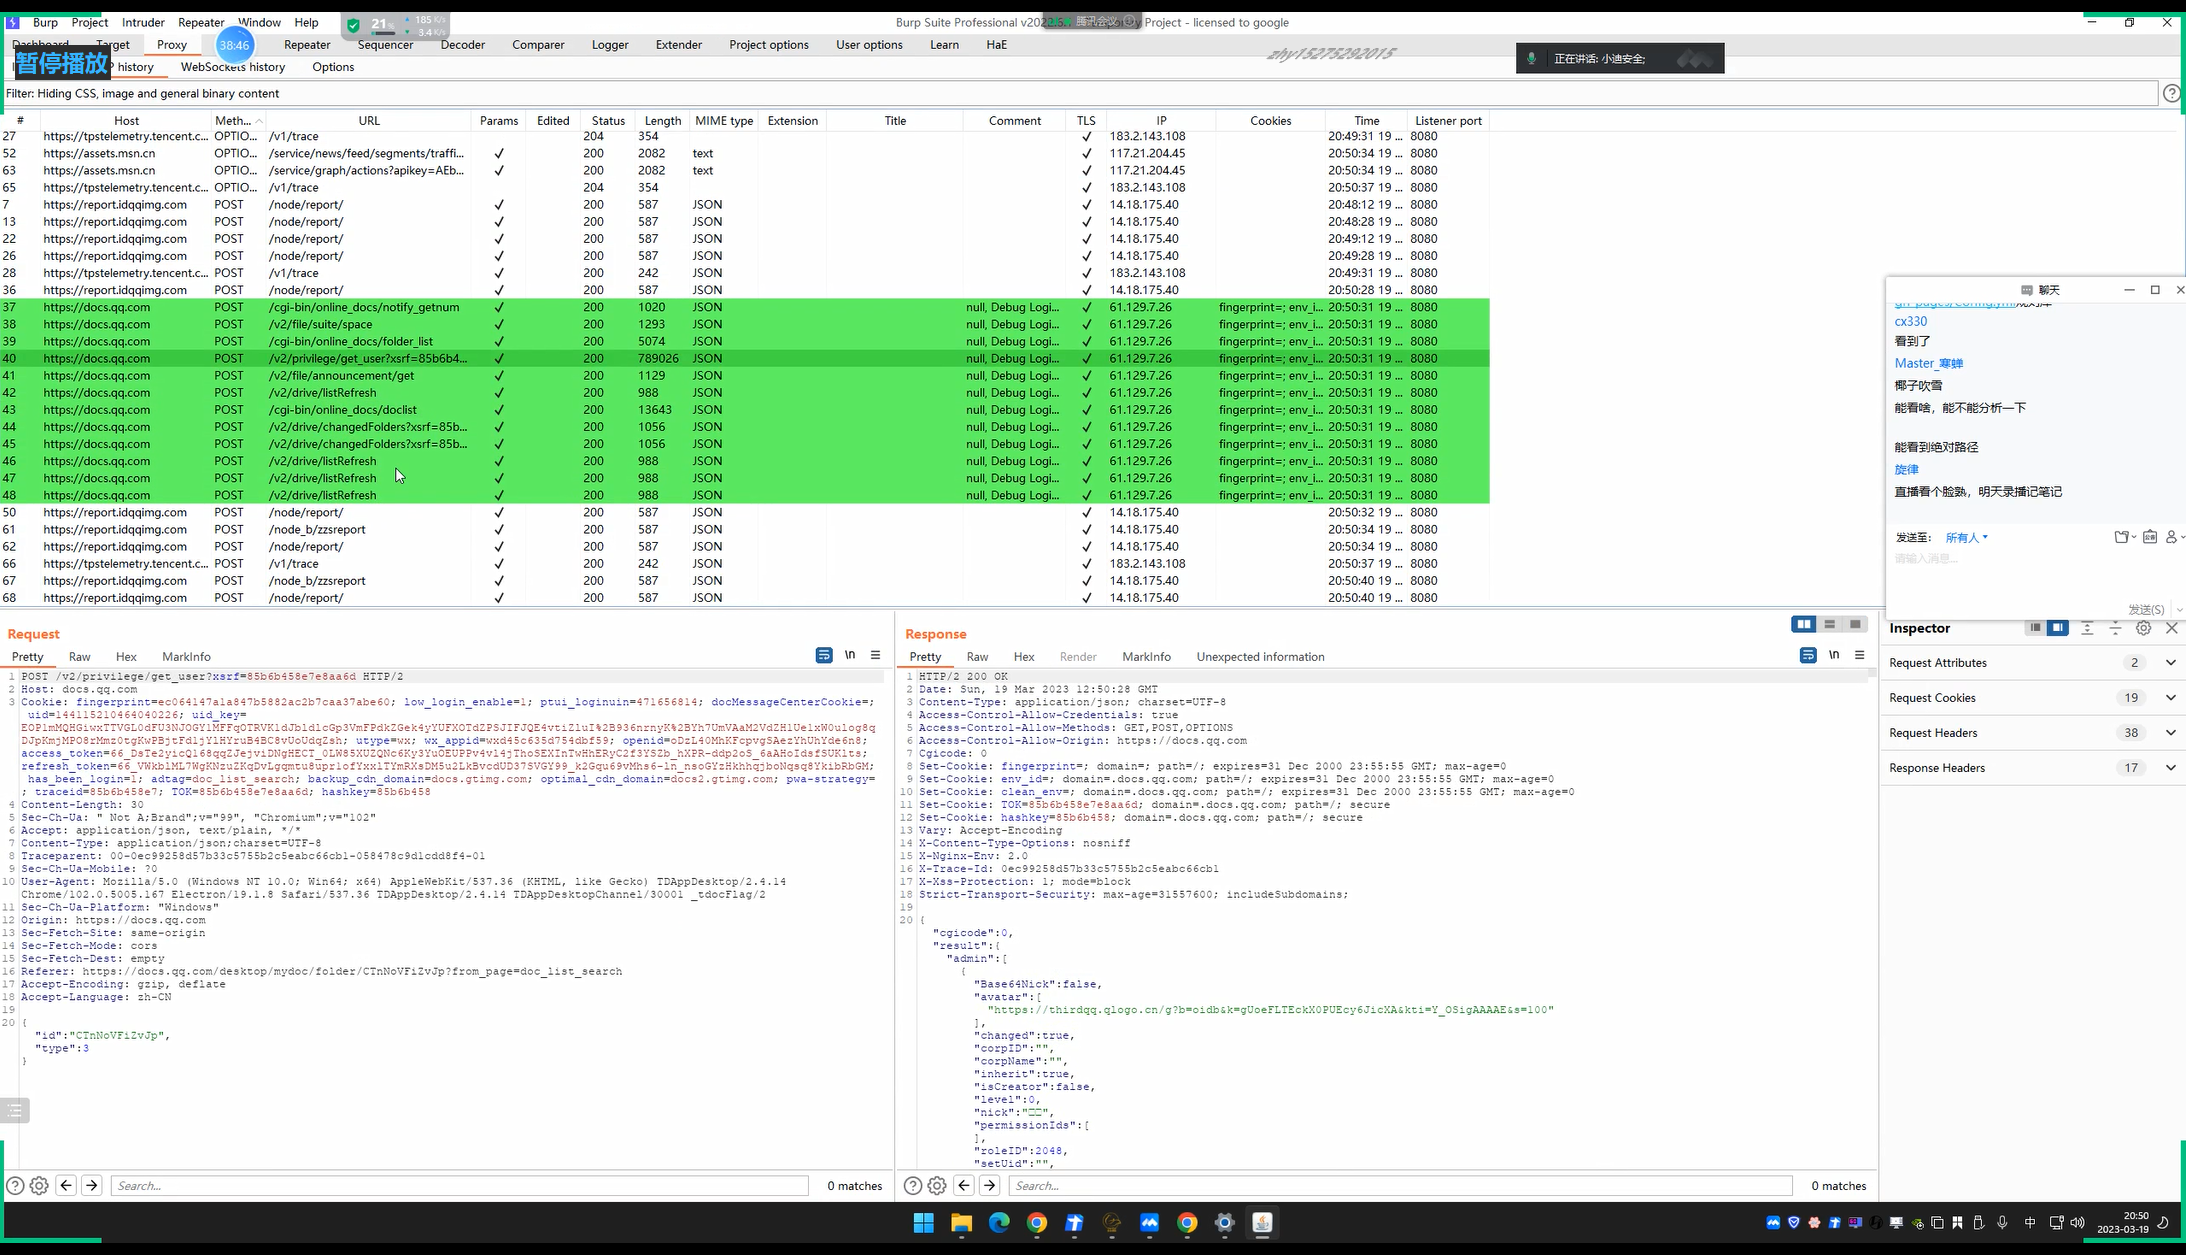This screenshot has width=2186, height=1255.
Task: Select the get_user request row 40
Action: coord(367,358)
